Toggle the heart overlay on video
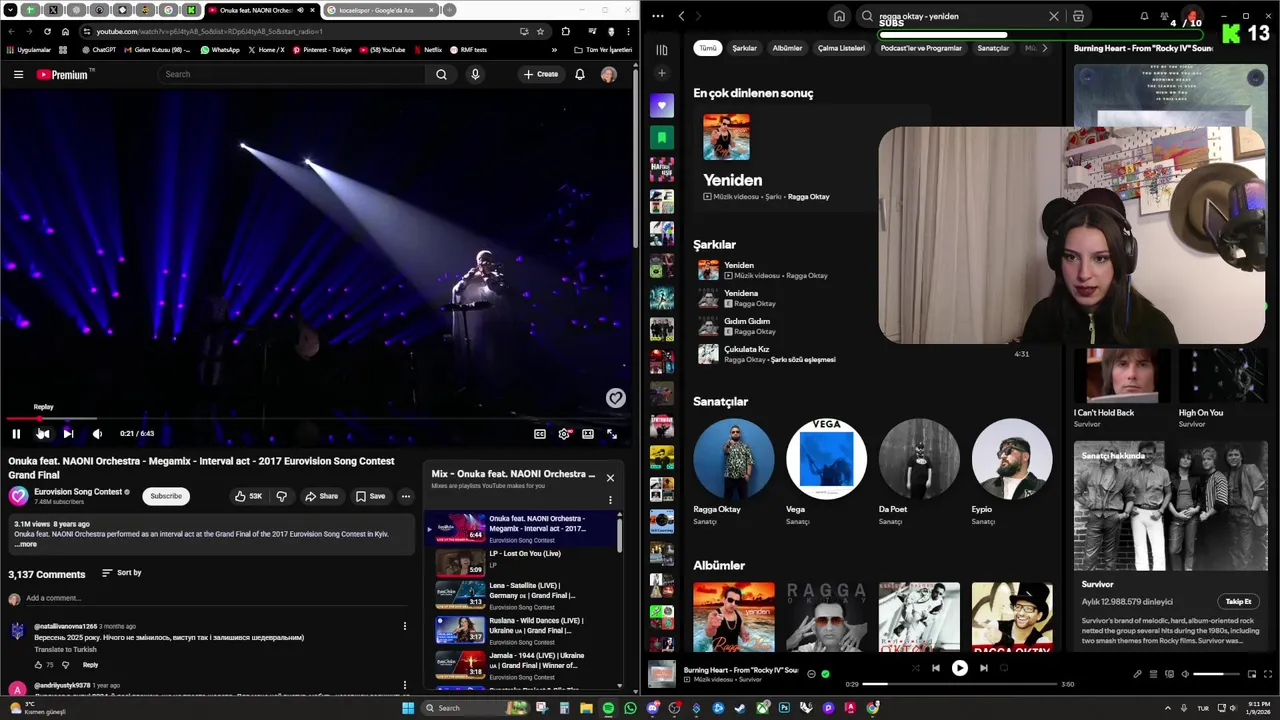 pos(615,398)
